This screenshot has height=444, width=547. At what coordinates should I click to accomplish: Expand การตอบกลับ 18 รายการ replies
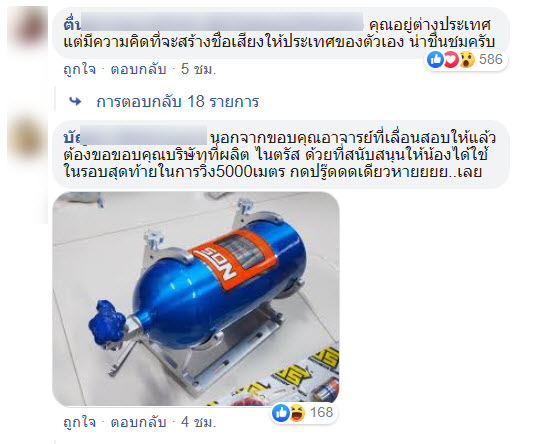pyautogui.click(x=178, y=102)
